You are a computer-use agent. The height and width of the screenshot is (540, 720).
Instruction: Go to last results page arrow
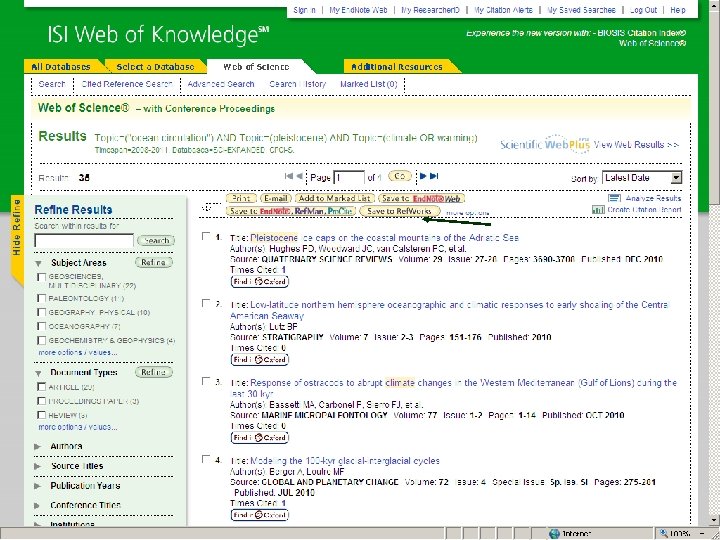(434, 176)
